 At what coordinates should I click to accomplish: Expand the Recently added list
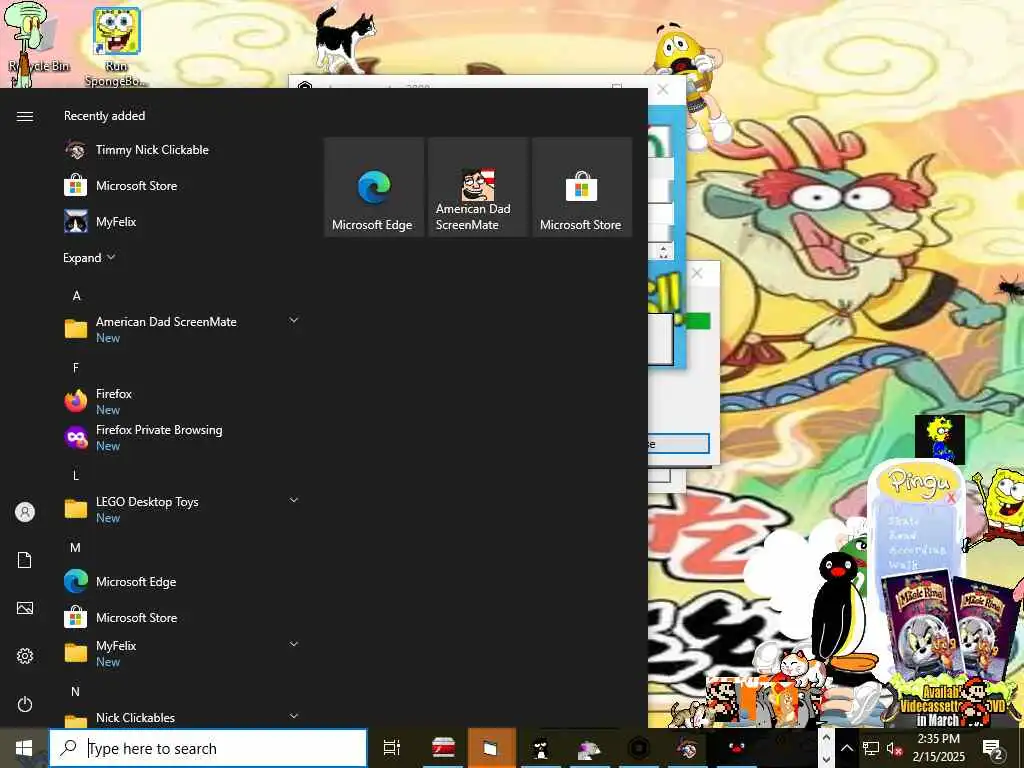tap(89, 258)
